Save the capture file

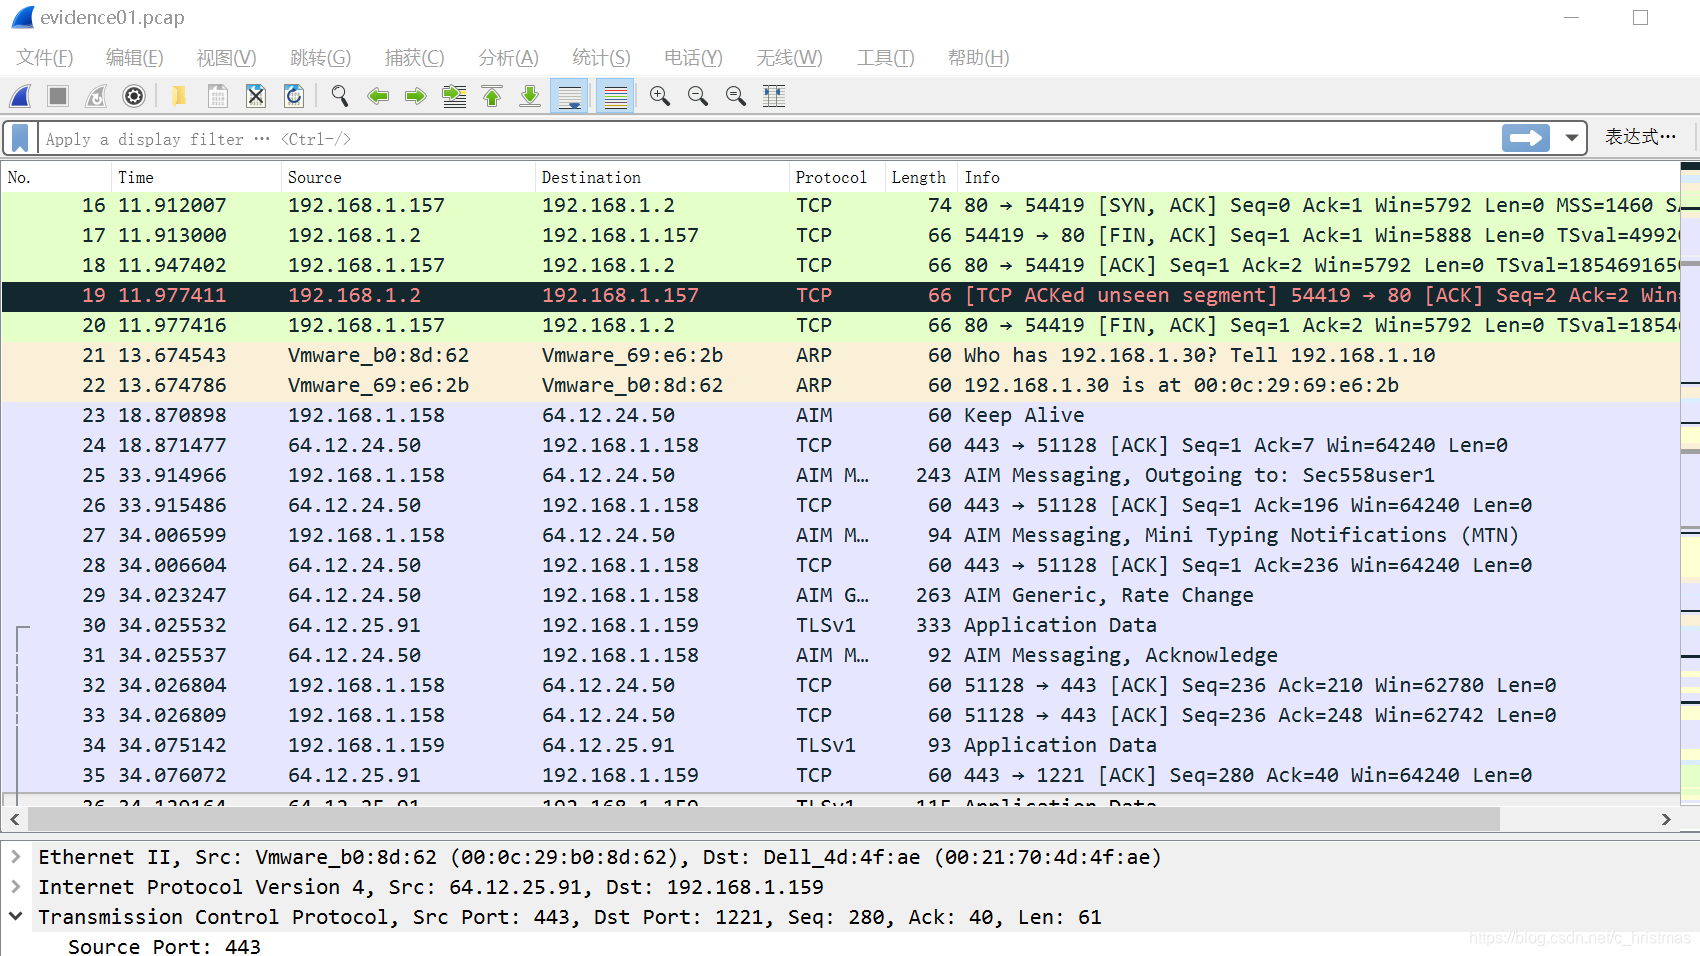[x=218, y=96]
